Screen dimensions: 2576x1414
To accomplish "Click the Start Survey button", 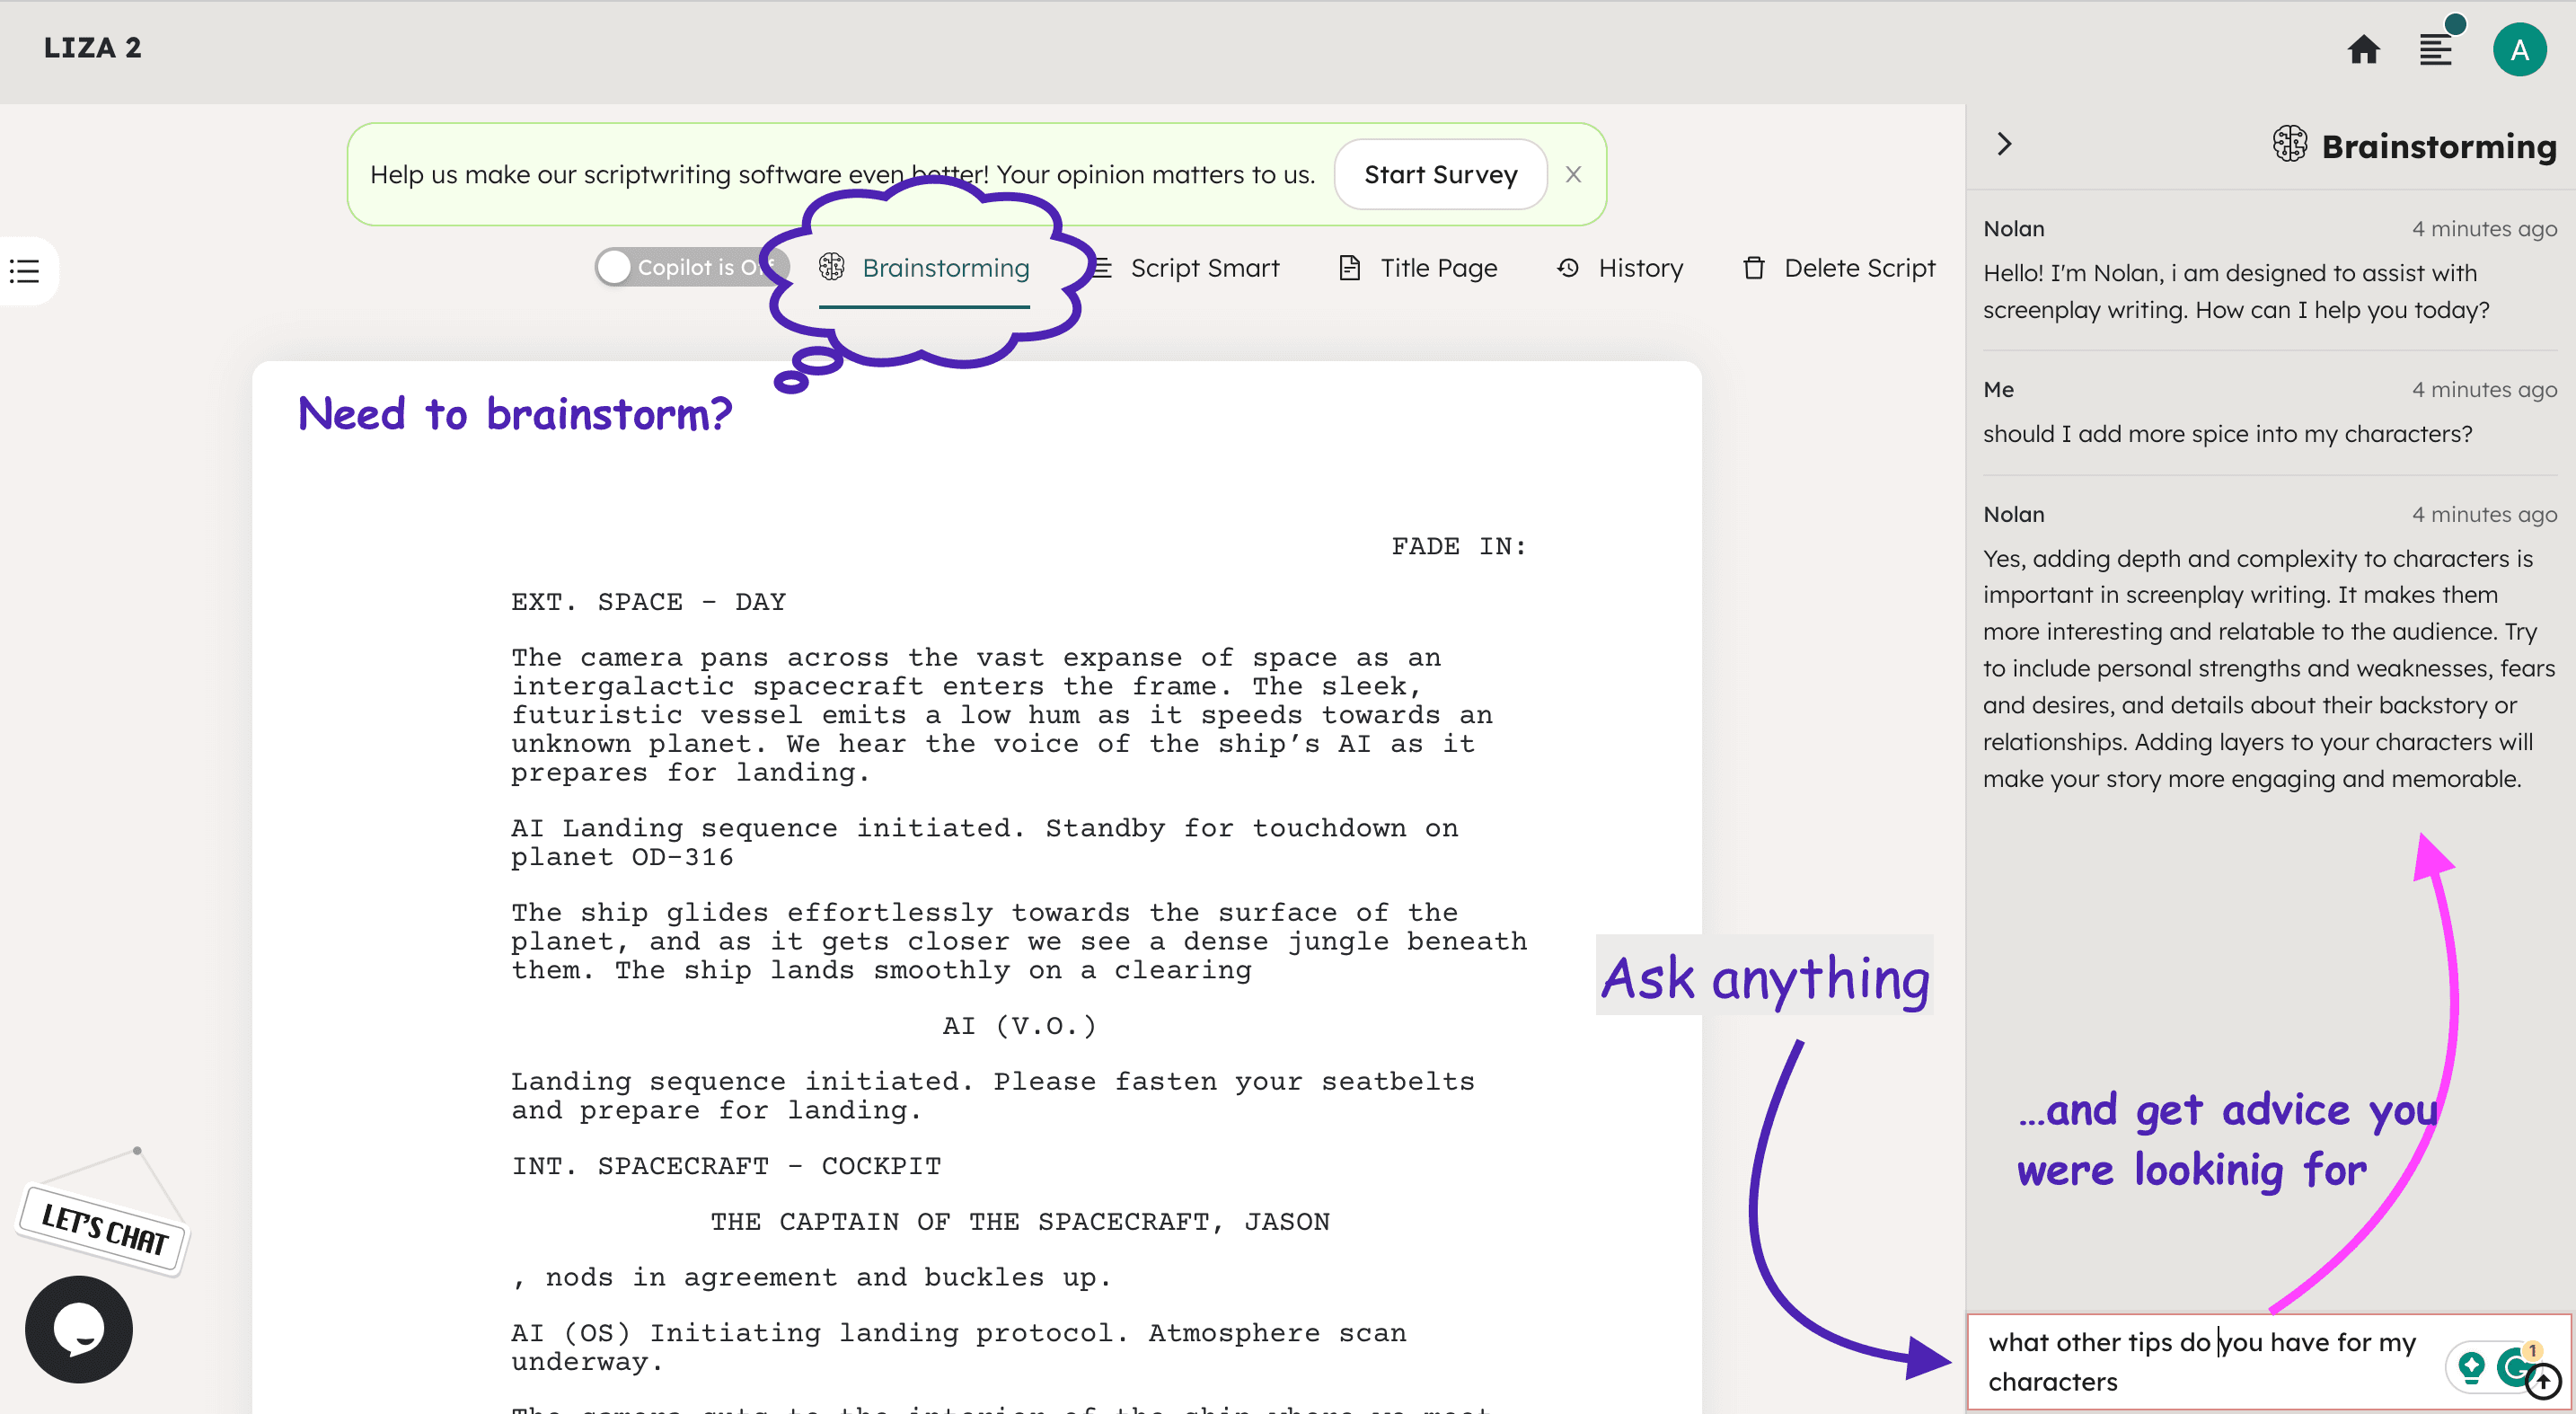I will 1440,174.
